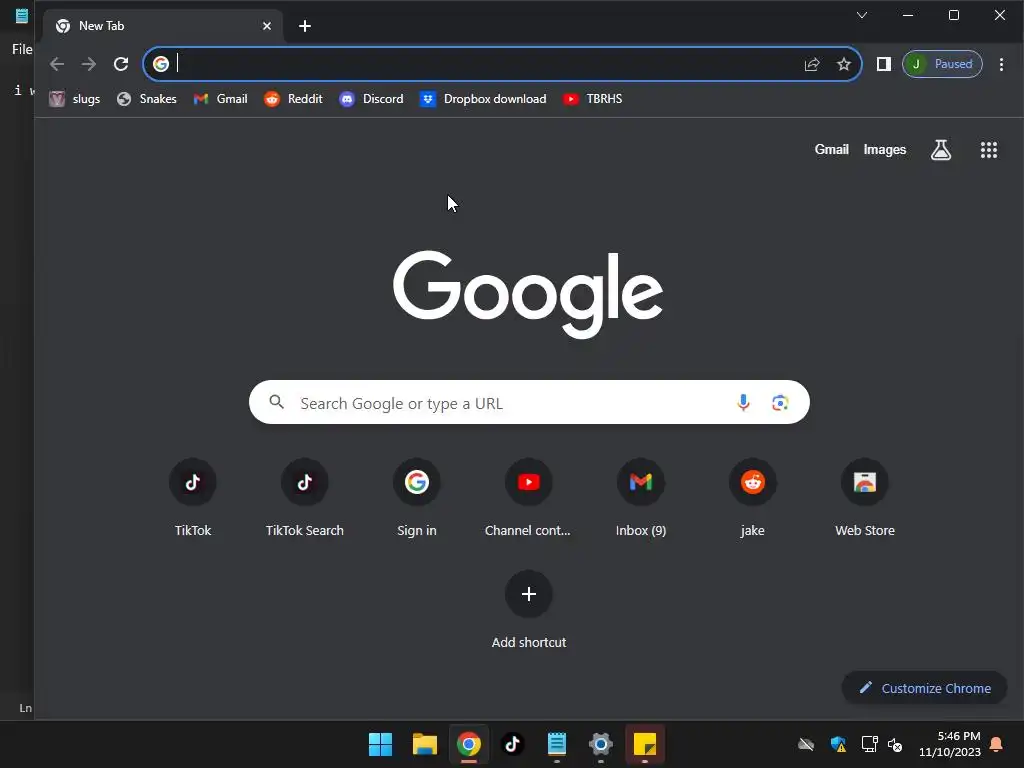Click the Customize Chrome button

924,688
